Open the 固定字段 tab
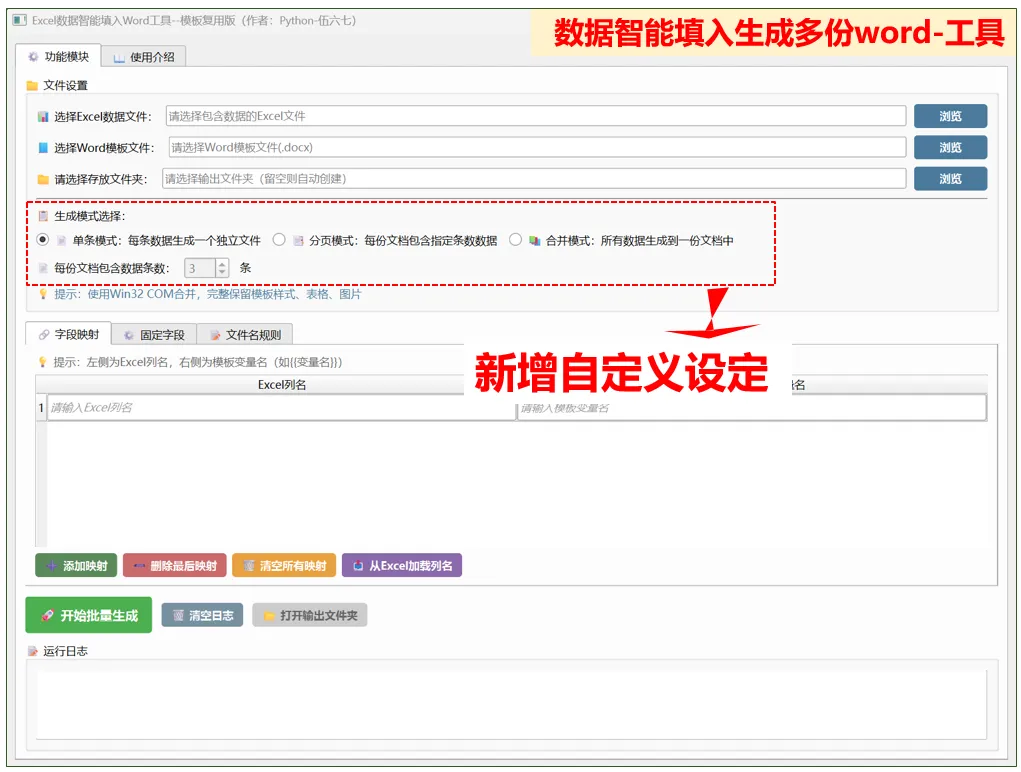The image size is (1021, 772). tap(154, 335)
